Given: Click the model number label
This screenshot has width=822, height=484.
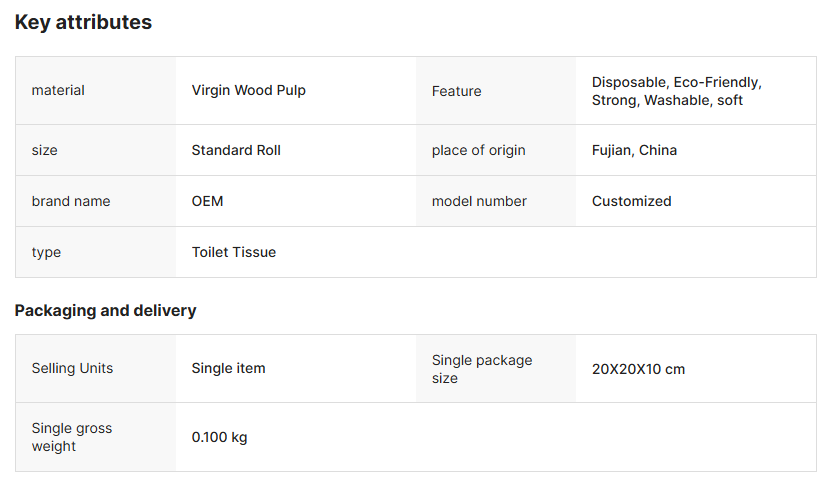Looking at the screenshot, I should click(479, 201).
